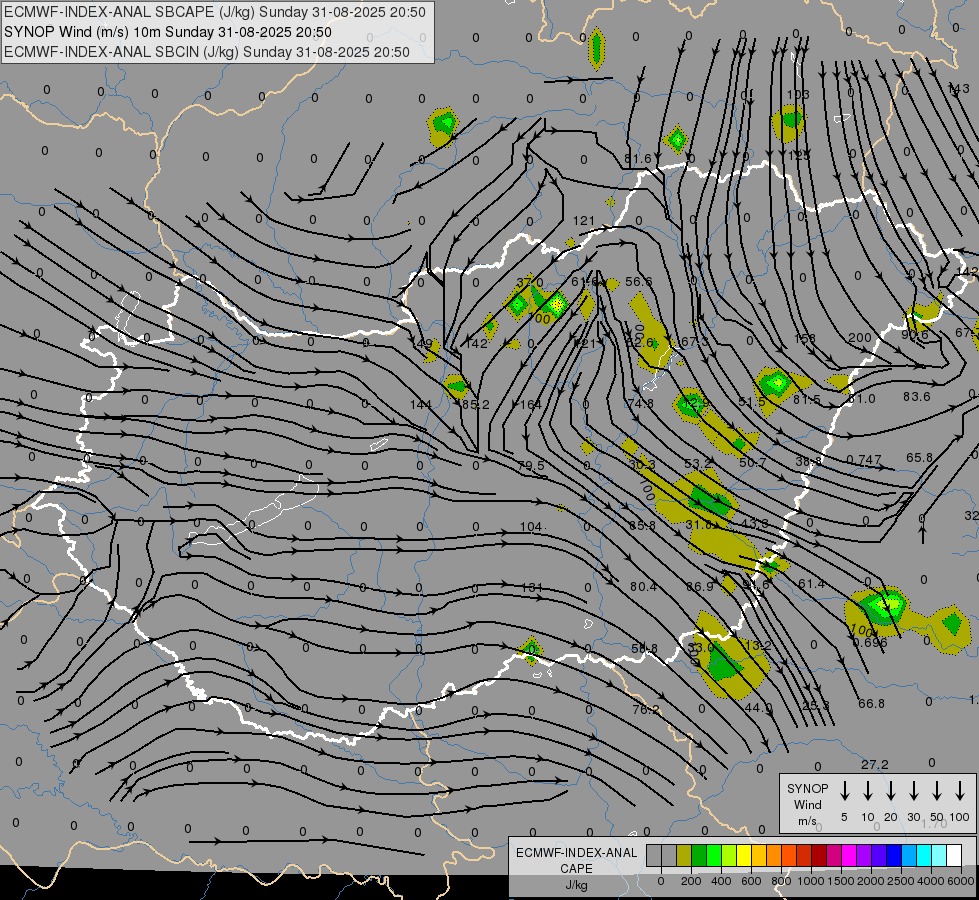The image size is (979, 900).
Task: Click the 2500 tick label on colorbar
Action: 900,881
